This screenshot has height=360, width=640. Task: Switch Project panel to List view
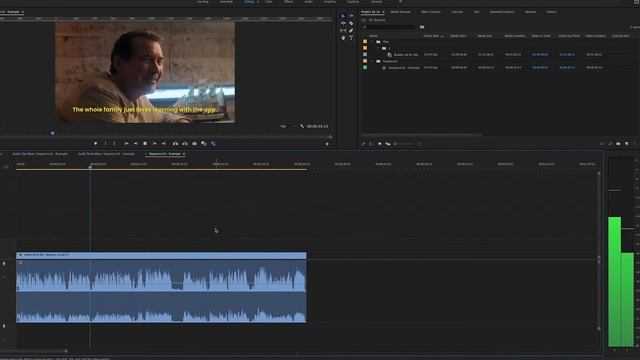[371, 144]
